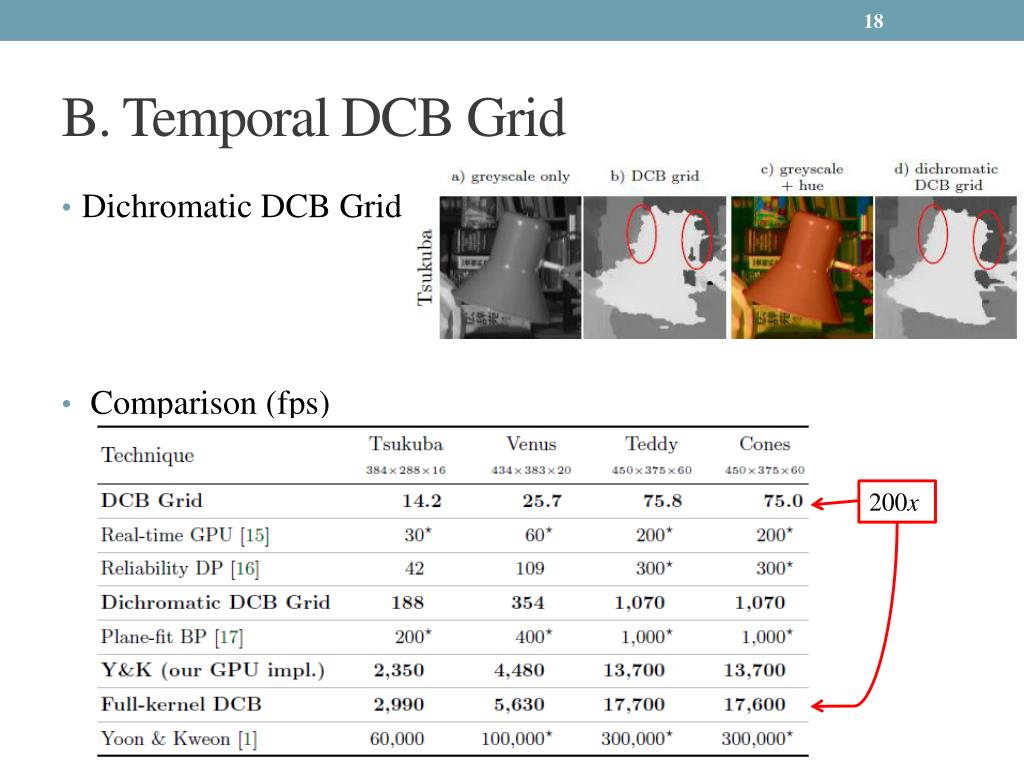Click the '434×383×20' resolution label
This screenshot has width=1024, height=768.
[531, 470]
